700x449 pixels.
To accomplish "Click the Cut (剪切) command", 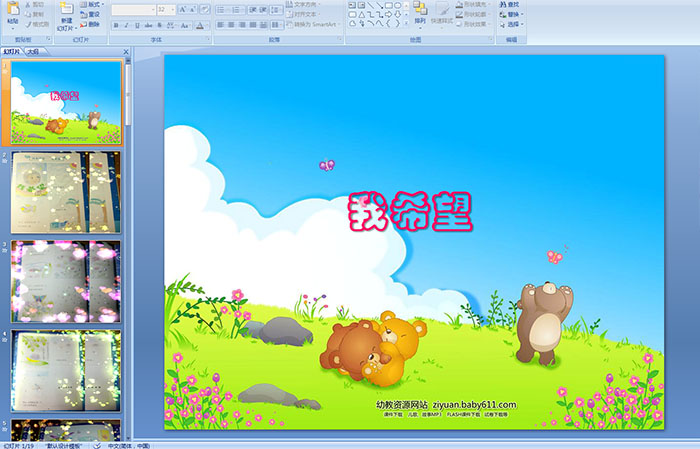I will (x=34, y=4).
